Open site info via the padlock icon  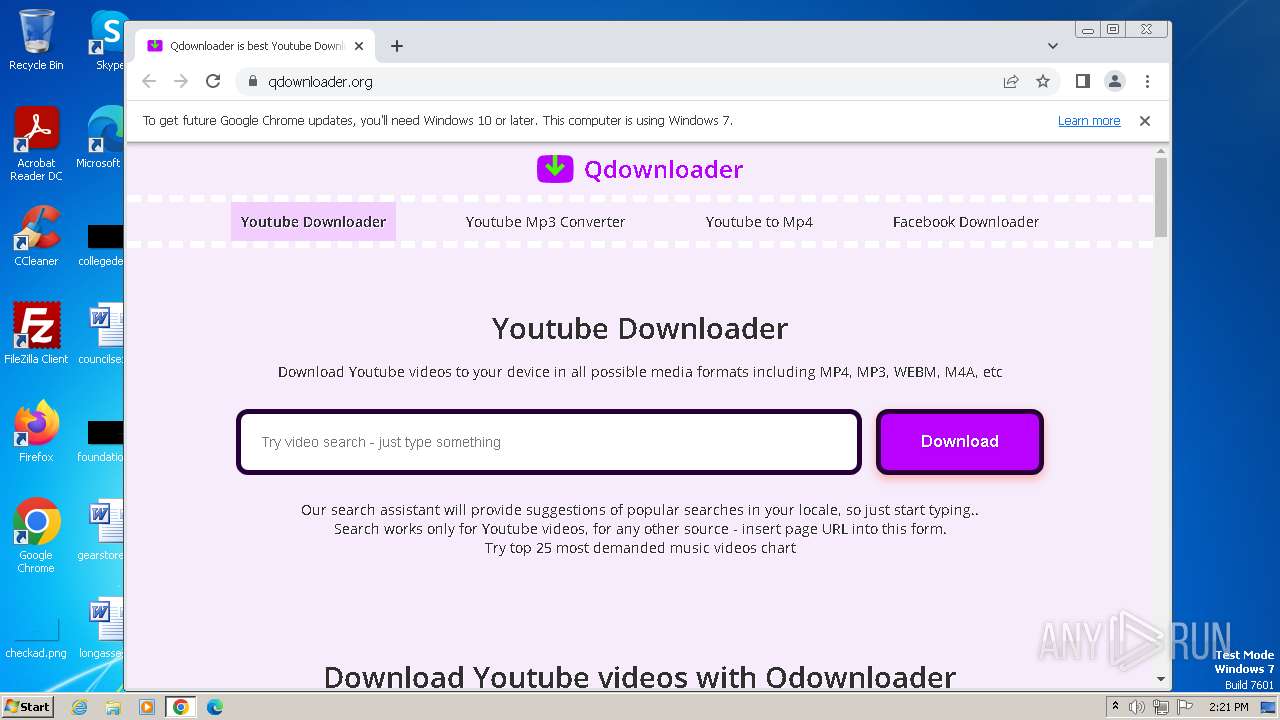pyautogui.click(x=252, y=82)
